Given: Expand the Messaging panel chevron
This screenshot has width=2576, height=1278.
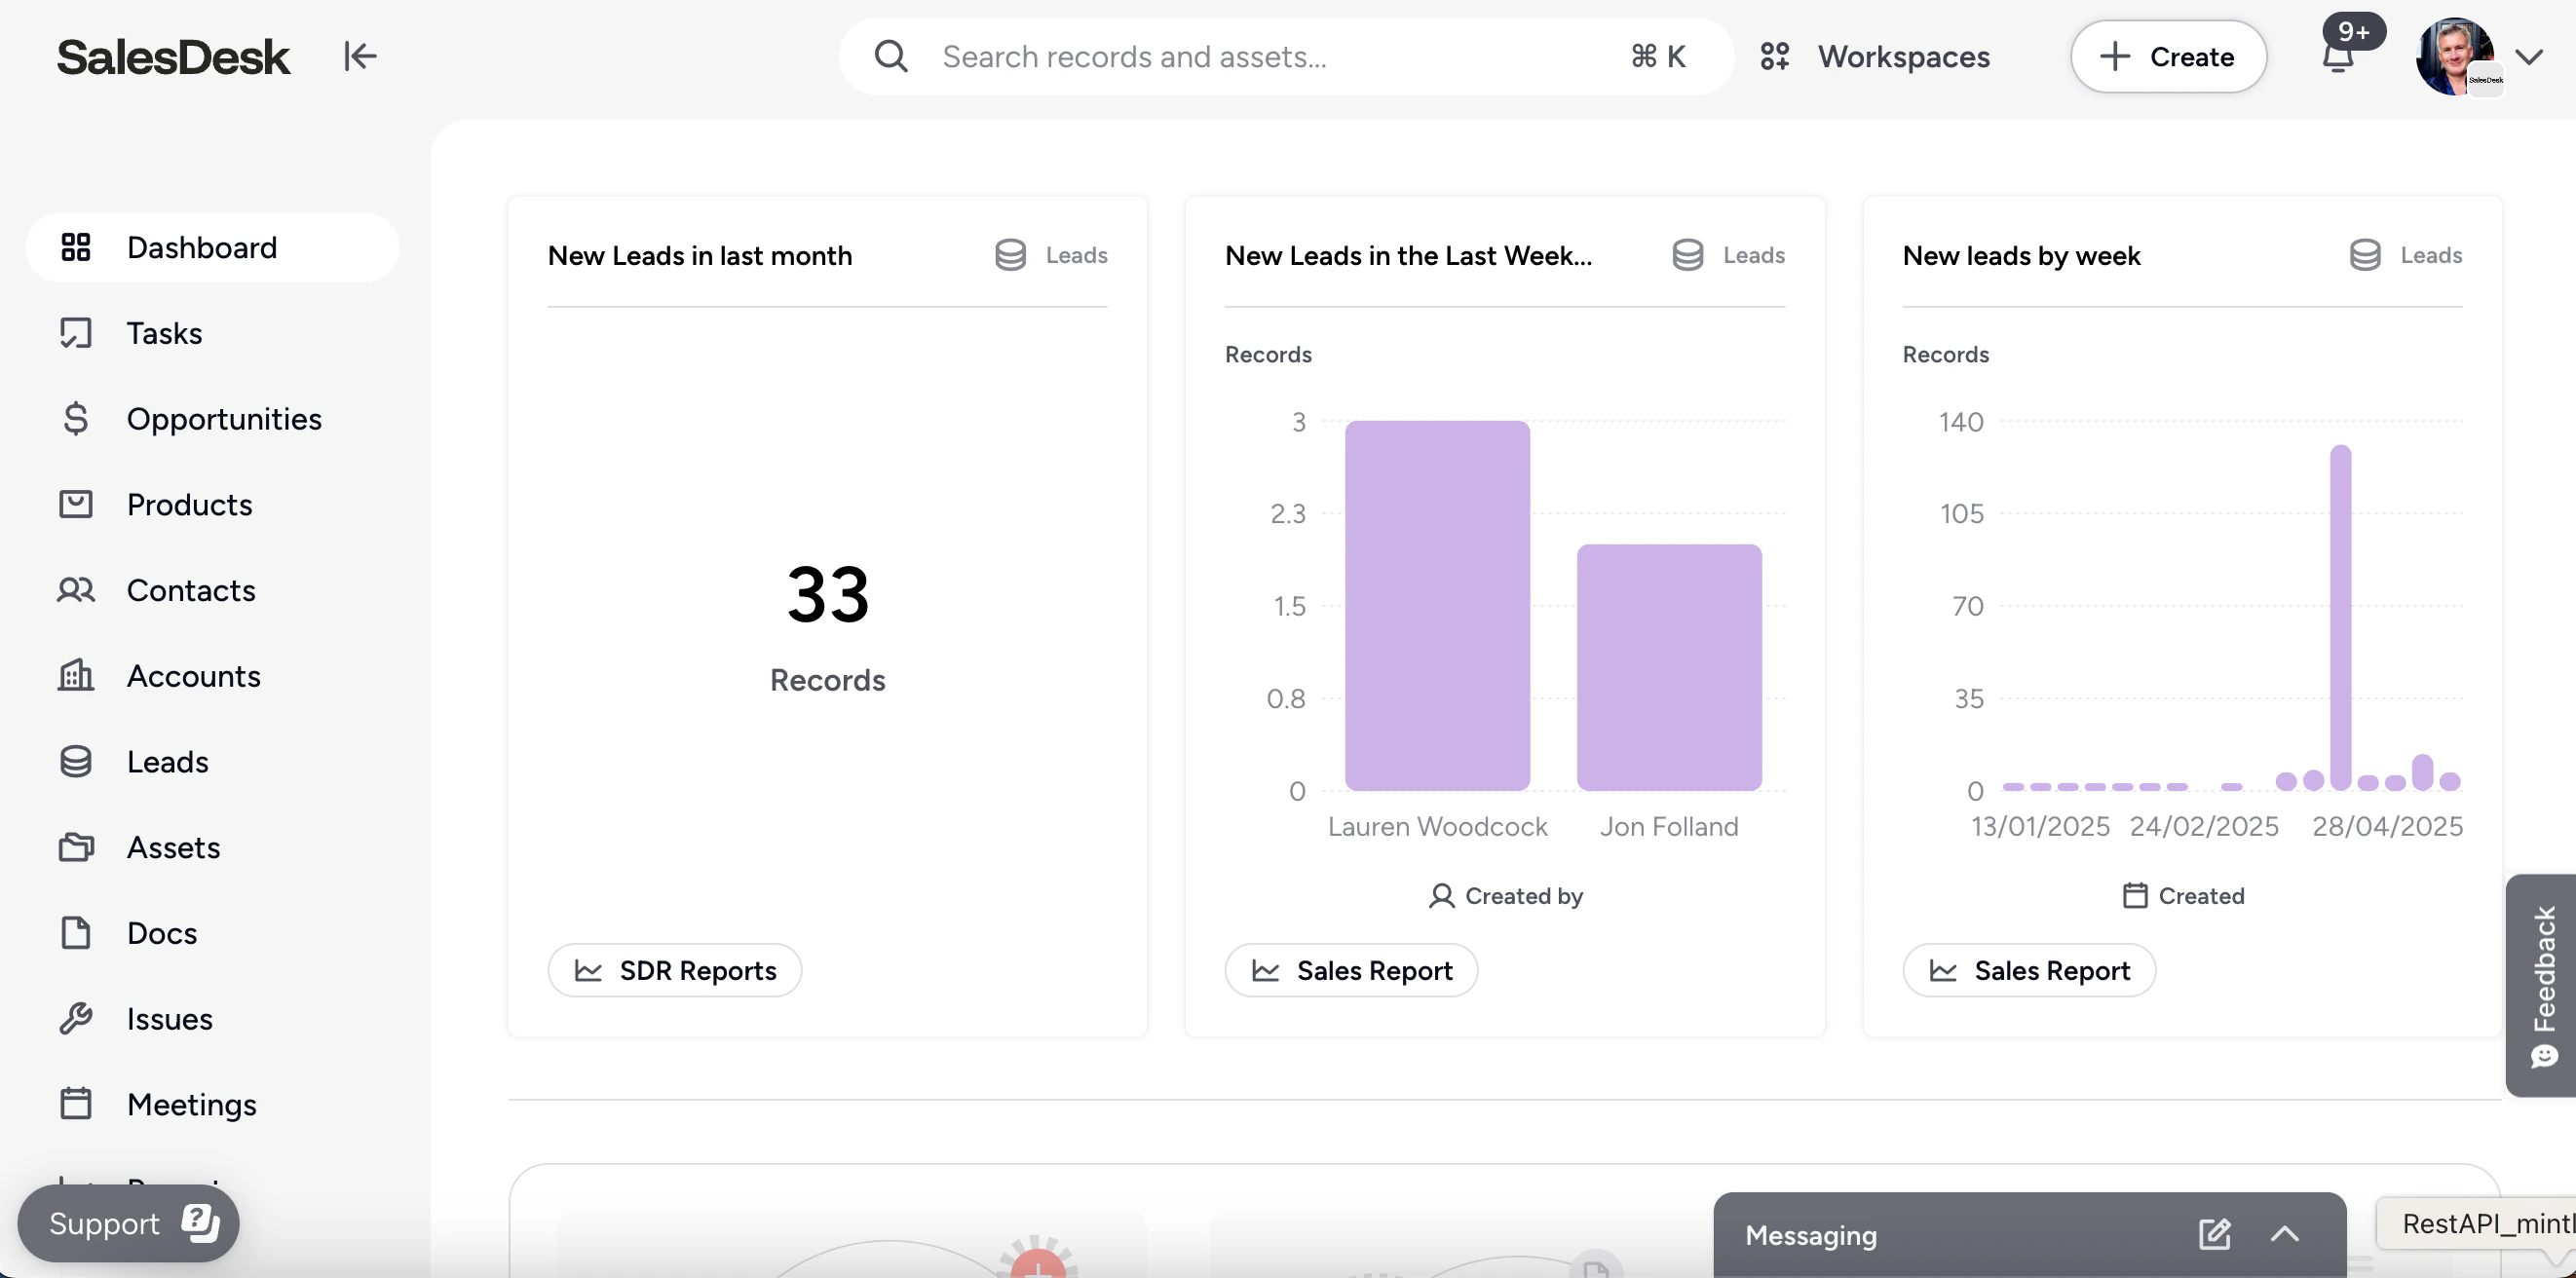Looking at the screenshot, I should [x=2284, y=1234].
